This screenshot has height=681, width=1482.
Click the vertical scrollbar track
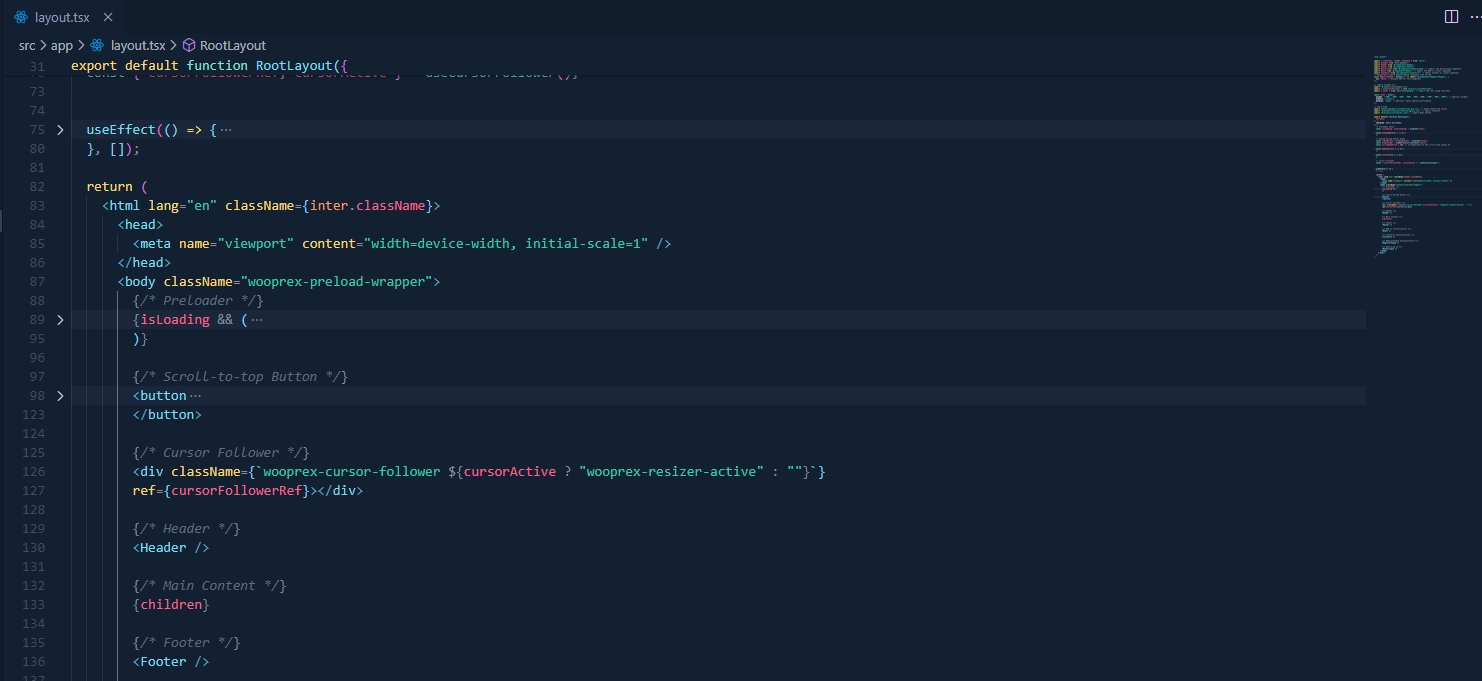pyautogui.click(x=1478, y=400)
